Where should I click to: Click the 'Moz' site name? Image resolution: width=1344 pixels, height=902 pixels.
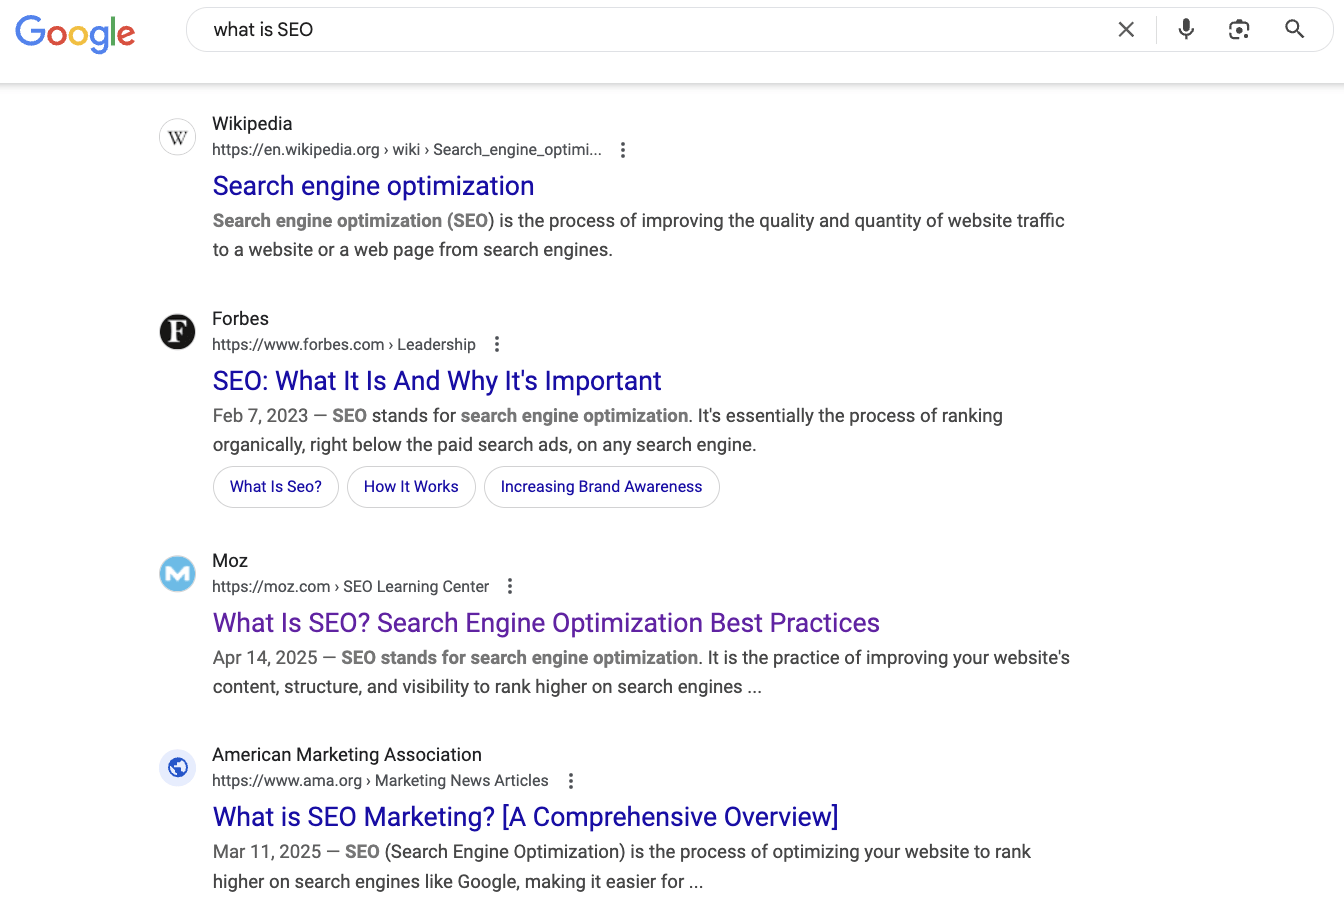click(x=230, y=561)
